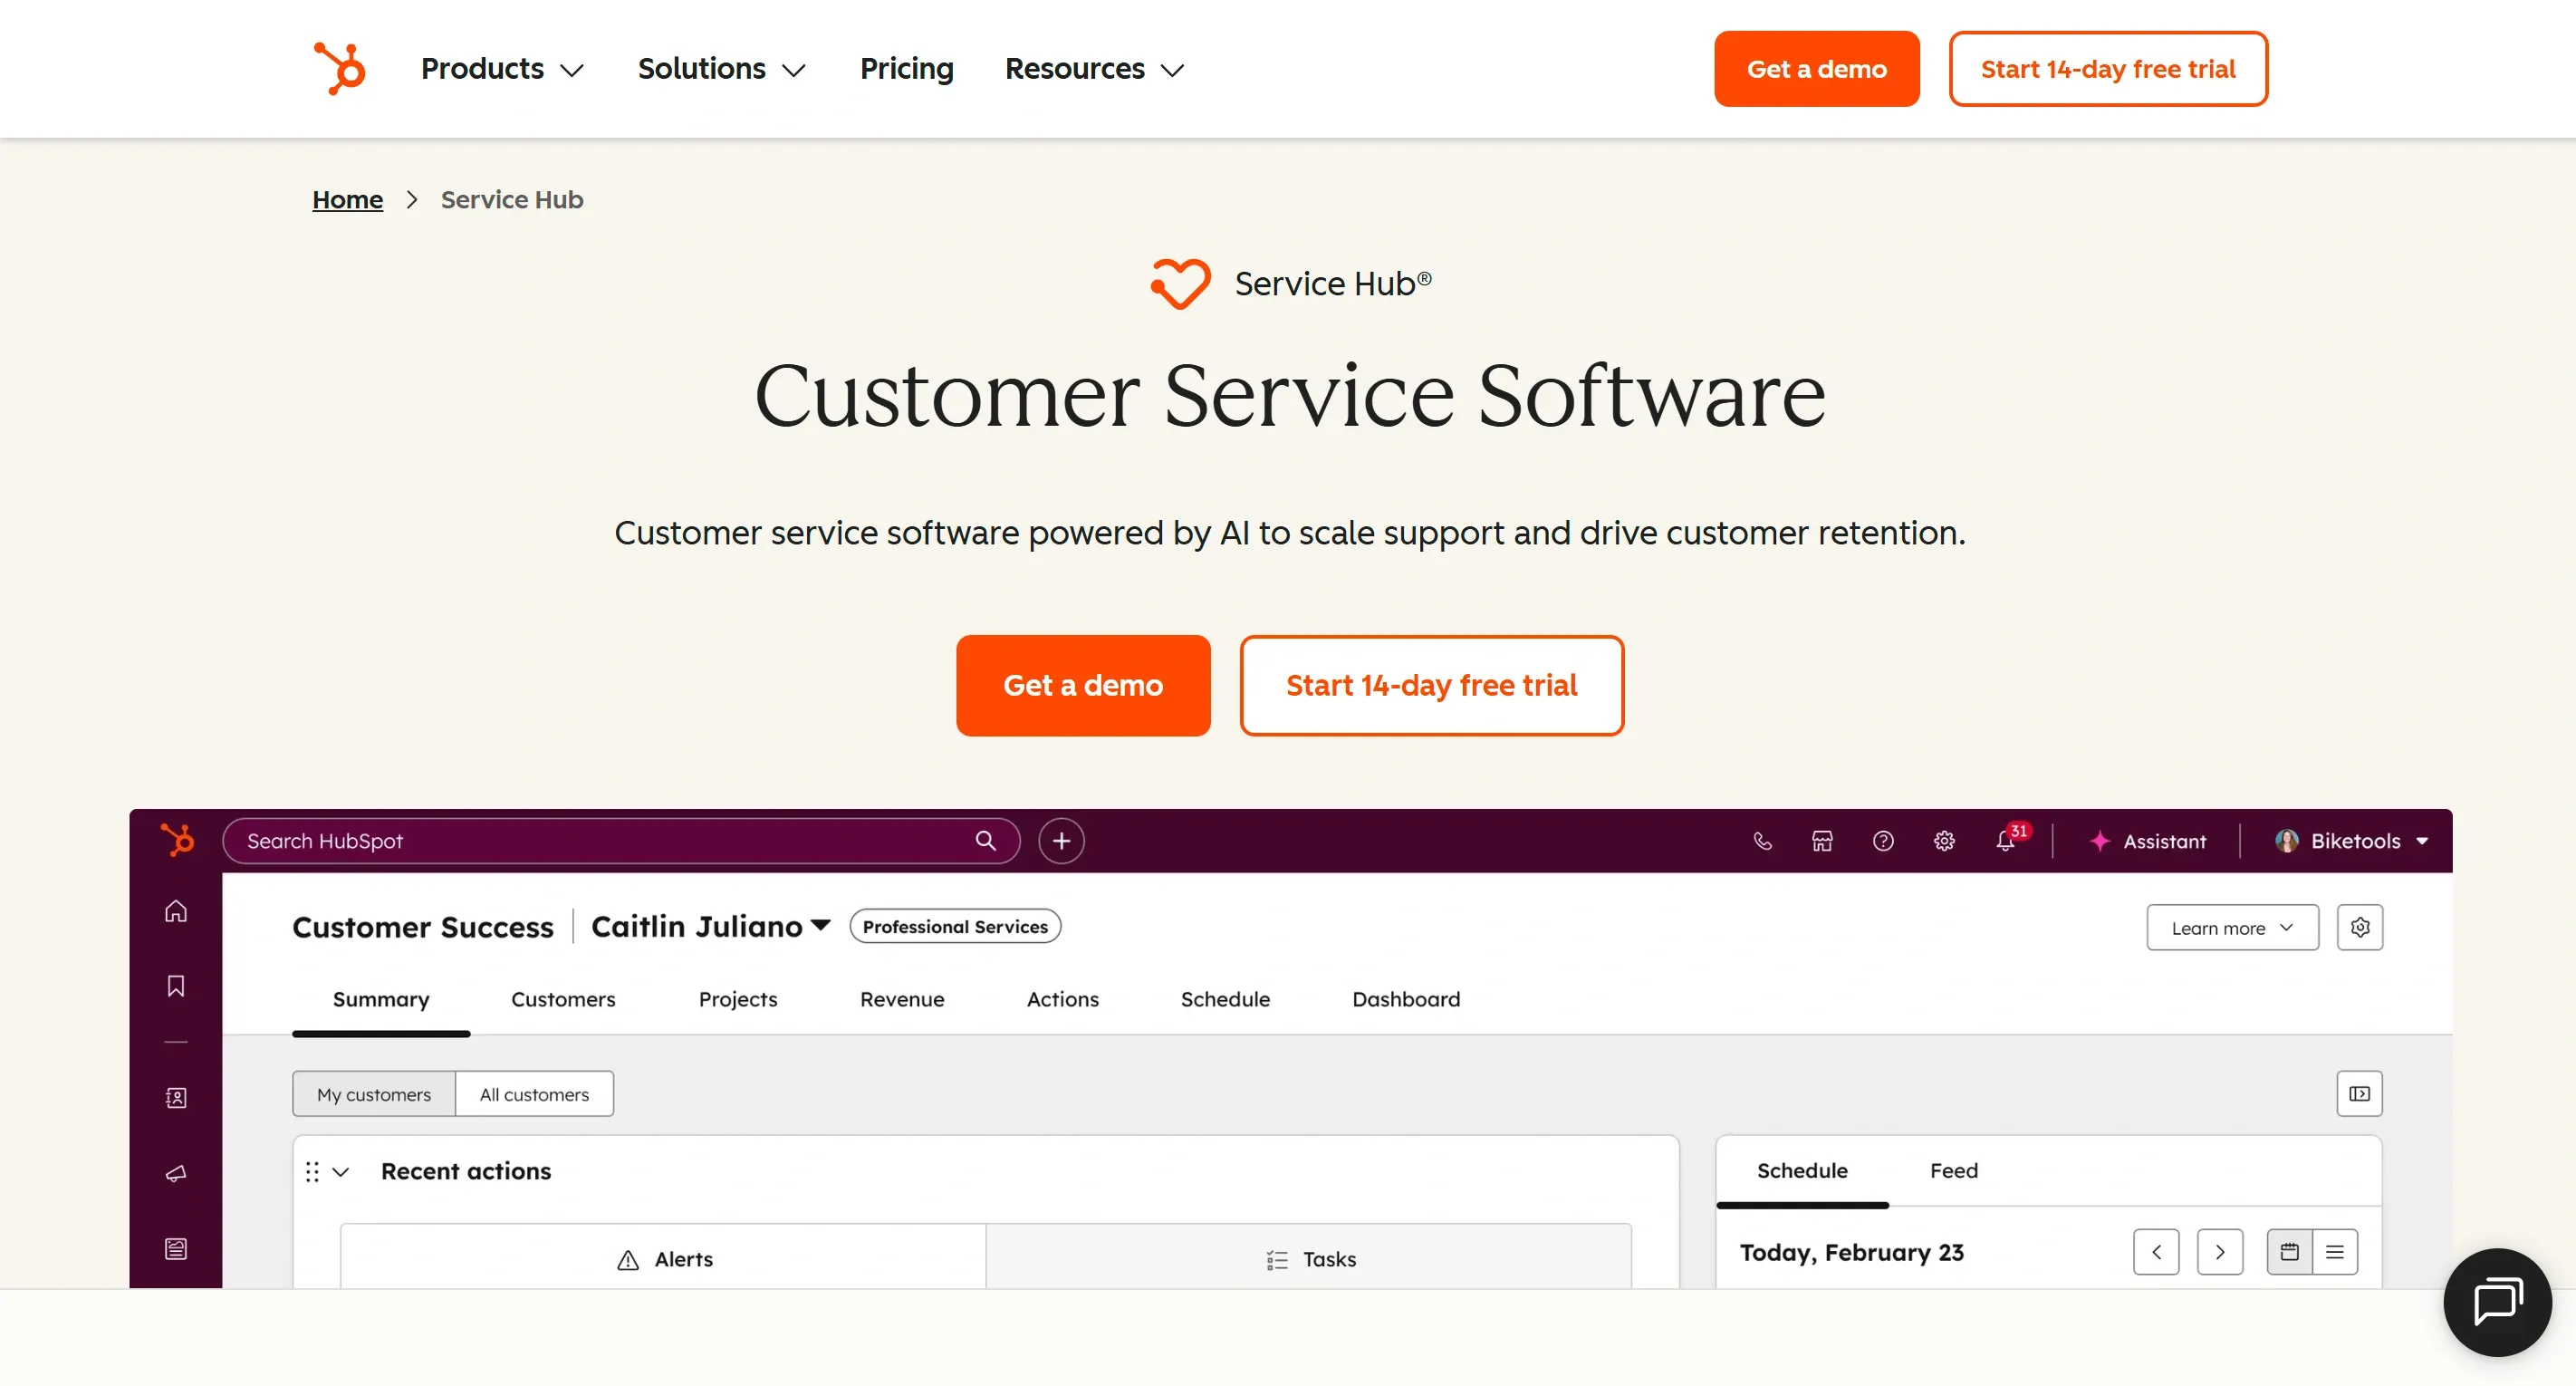The height and width of the screenshot is (1386, 2576).
Task: Click the content newspaper icon in sidebar
Action: tap(176, 1249)
